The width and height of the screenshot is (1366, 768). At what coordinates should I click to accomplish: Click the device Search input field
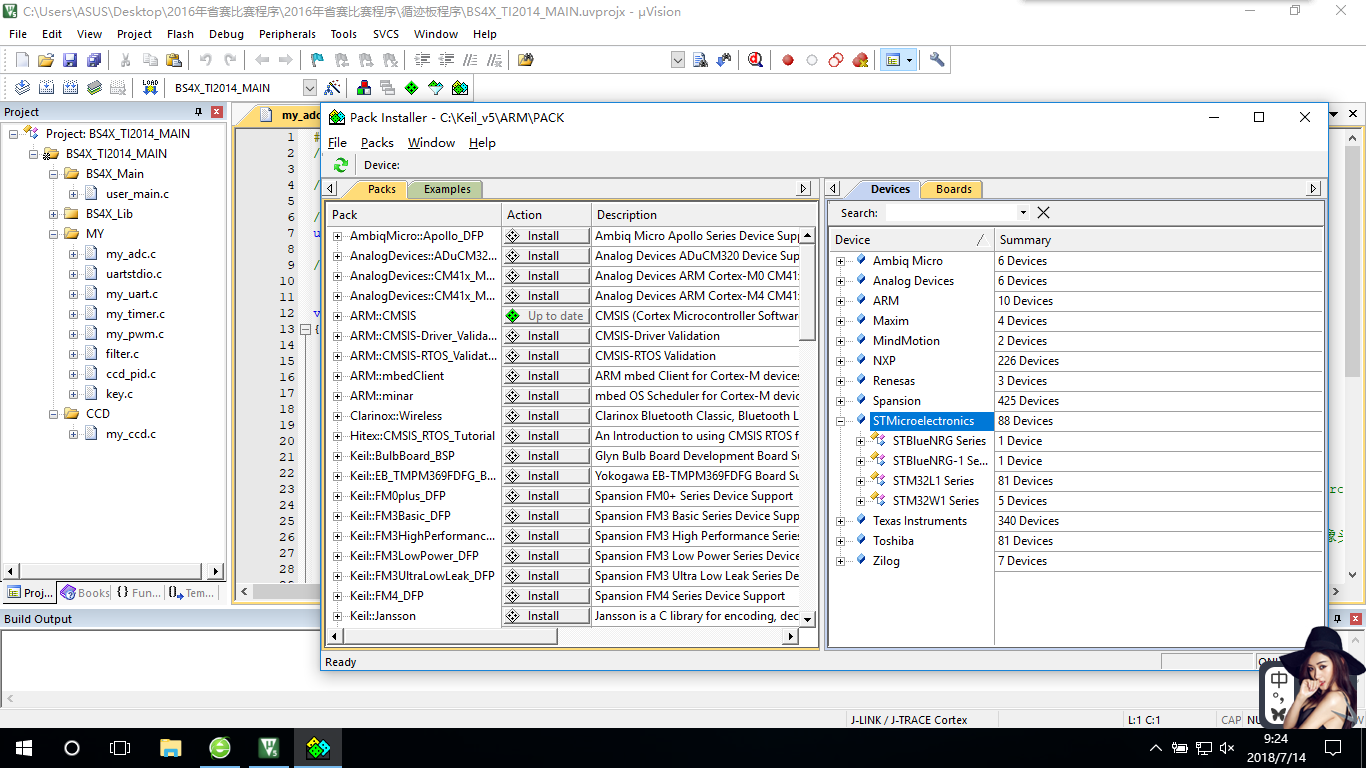click(x=951, y=213)
